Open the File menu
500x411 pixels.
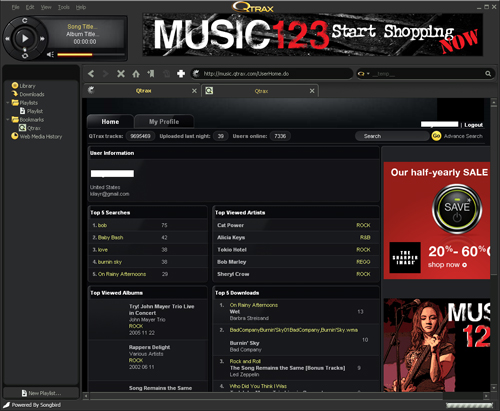(15, 7)
